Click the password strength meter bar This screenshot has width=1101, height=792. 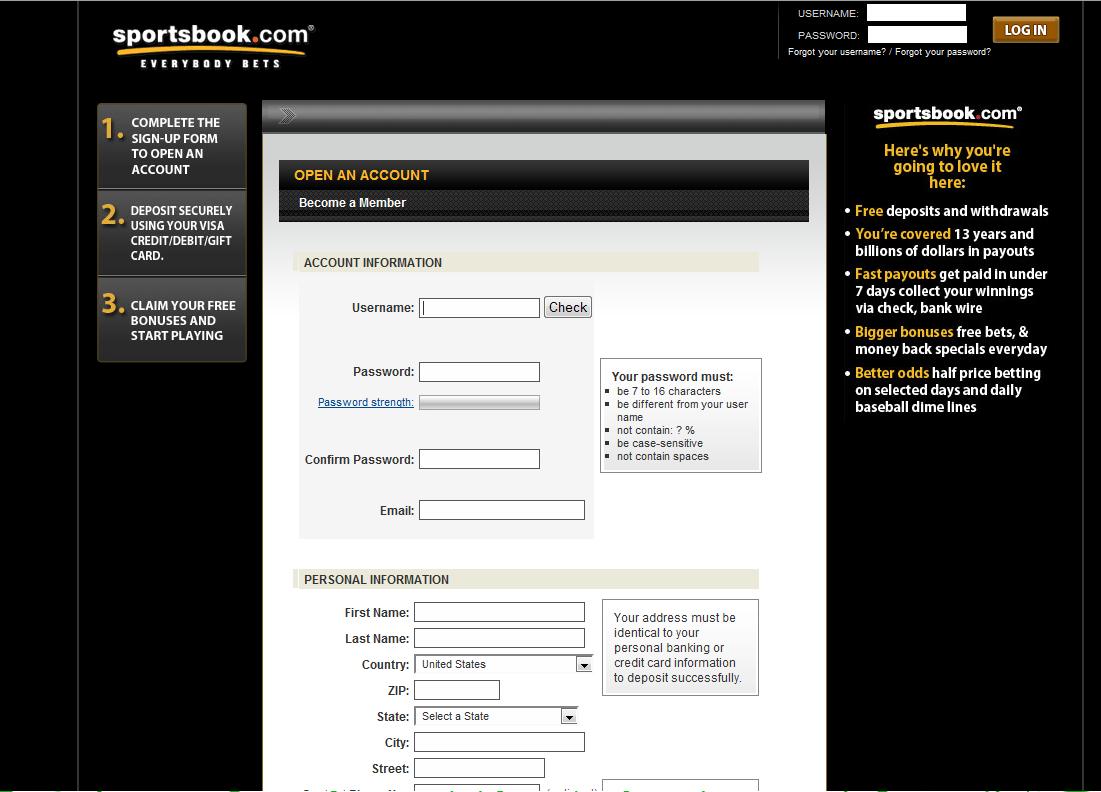[x=480, y=402]
